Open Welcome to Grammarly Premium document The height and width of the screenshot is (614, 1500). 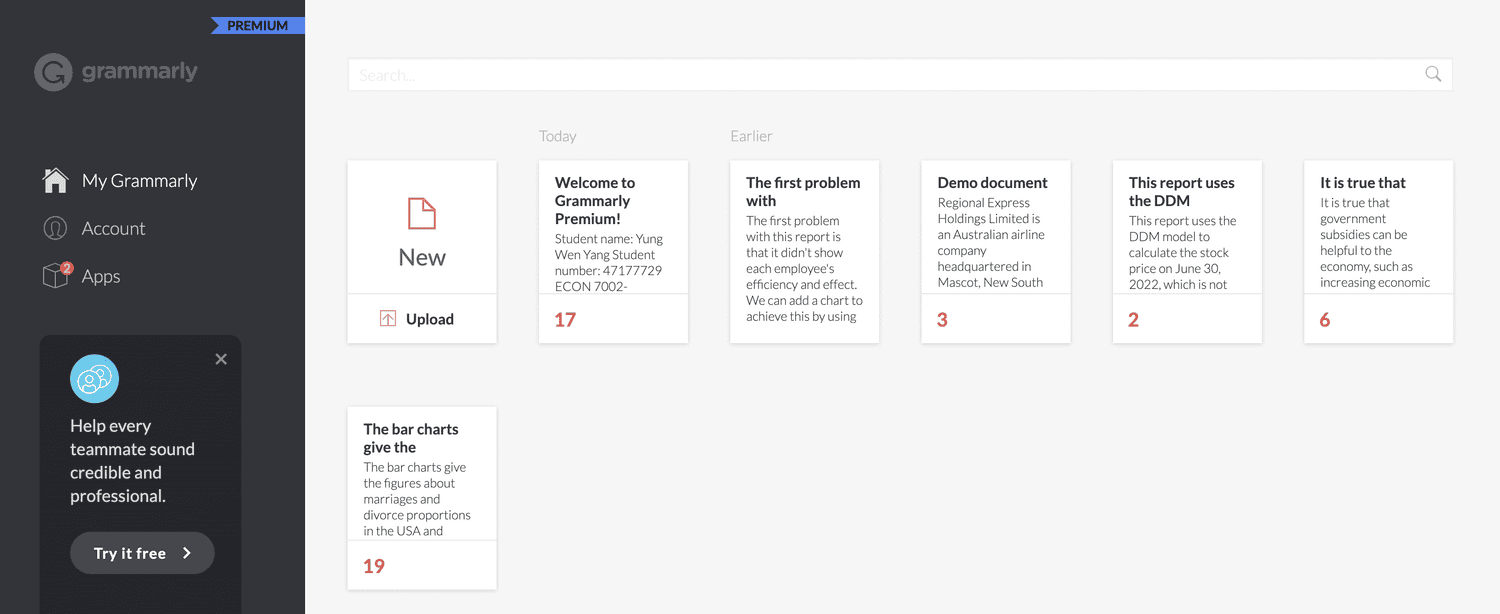(613, 252)
